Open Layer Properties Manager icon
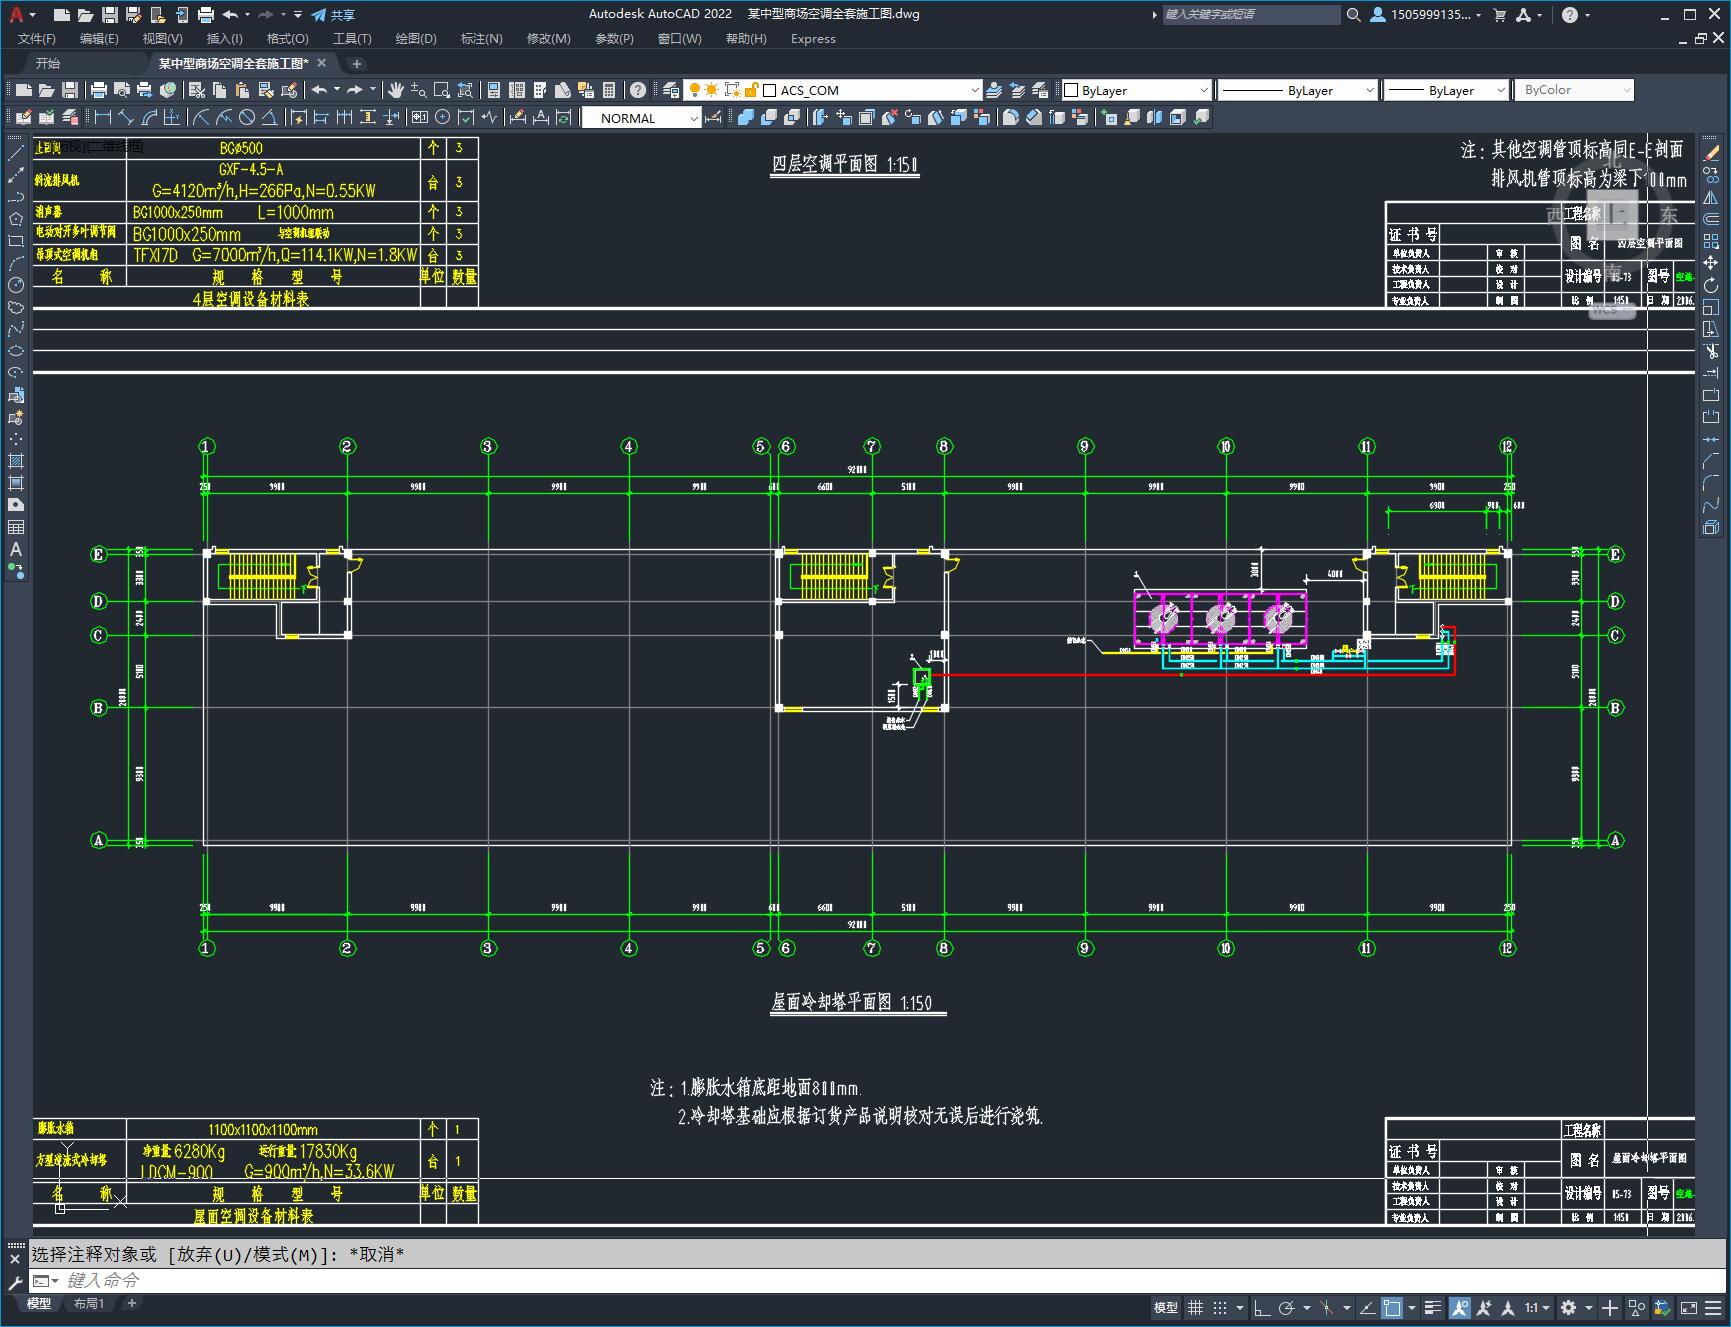1731x1327 pixels. tap(670, 90)
